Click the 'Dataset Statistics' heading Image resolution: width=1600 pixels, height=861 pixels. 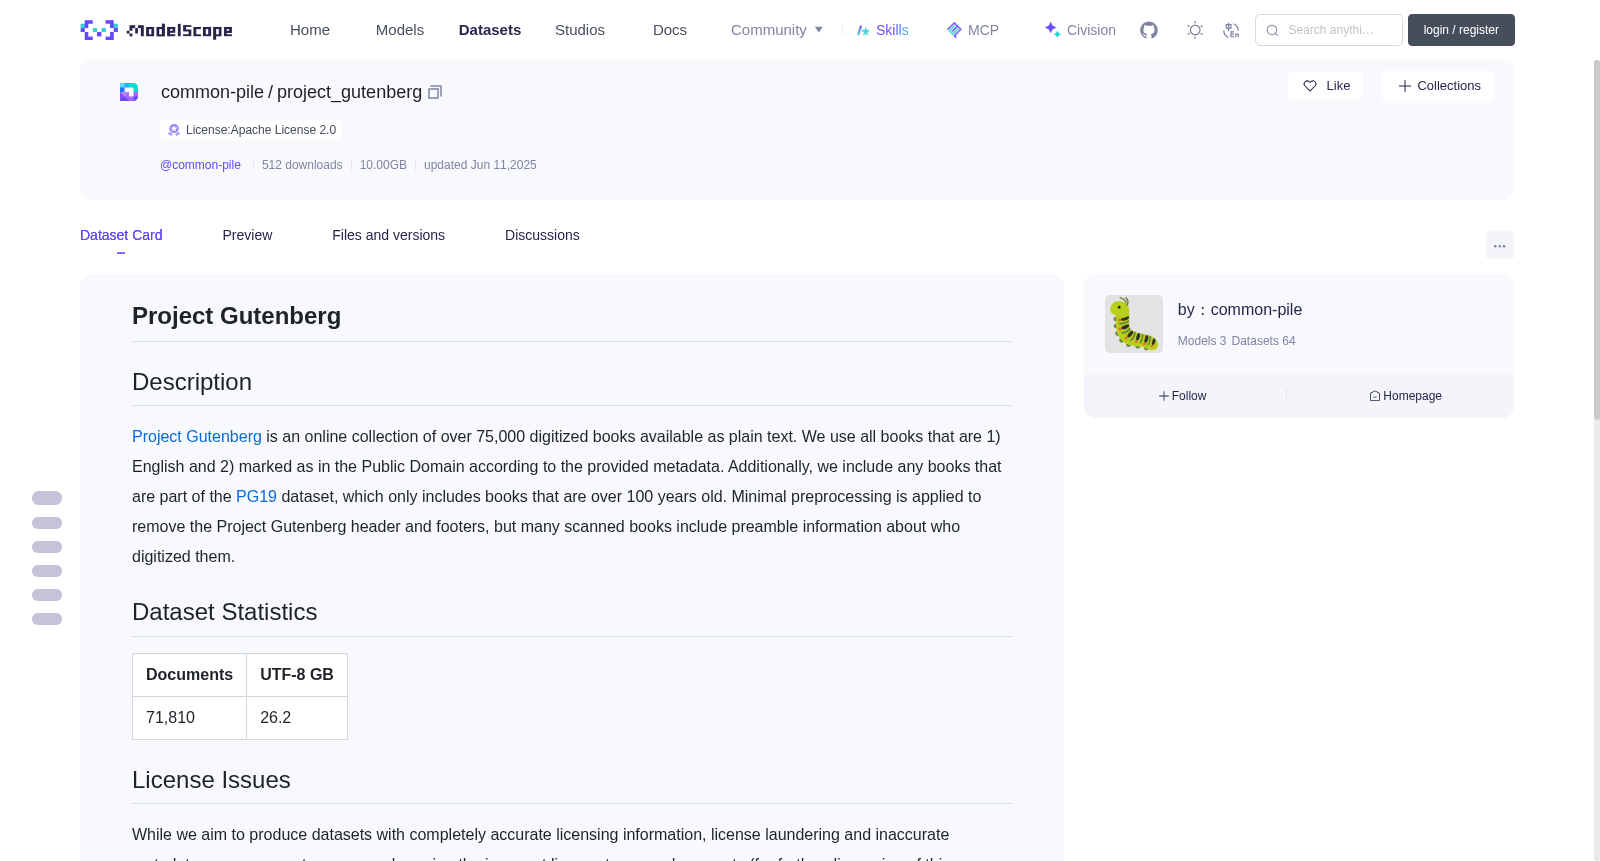pos(225,612)
